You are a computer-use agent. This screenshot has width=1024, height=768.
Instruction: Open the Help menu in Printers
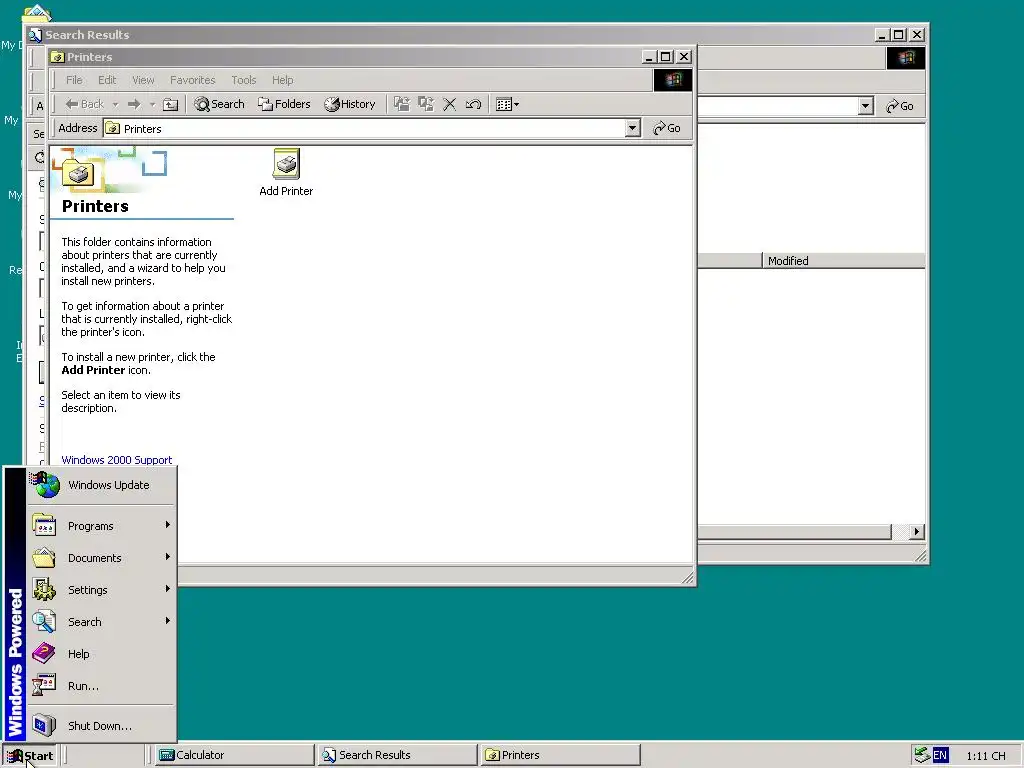[283, 80]
